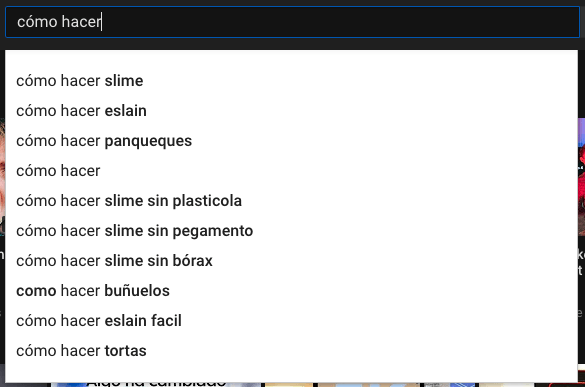Click the search box containing 'cómo hacer'

292,22
